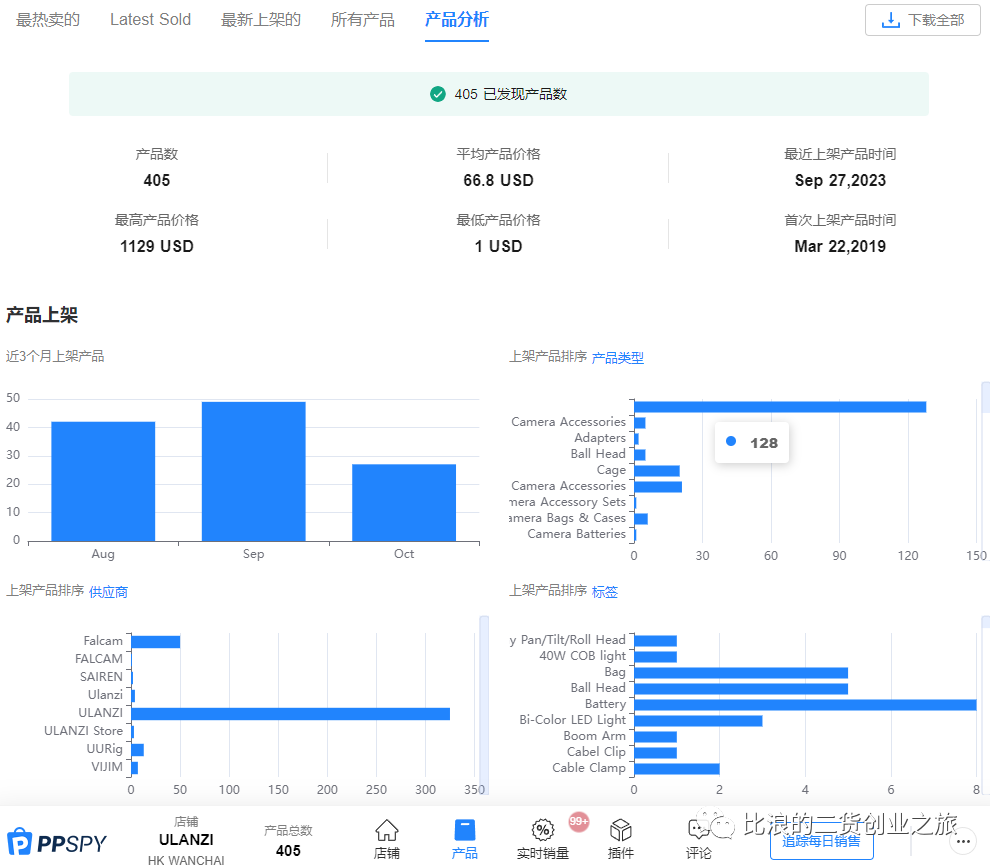This screenshot has width=990, height=868.
Task: Open the 产品类型 link
Action: tap(617, 358)
